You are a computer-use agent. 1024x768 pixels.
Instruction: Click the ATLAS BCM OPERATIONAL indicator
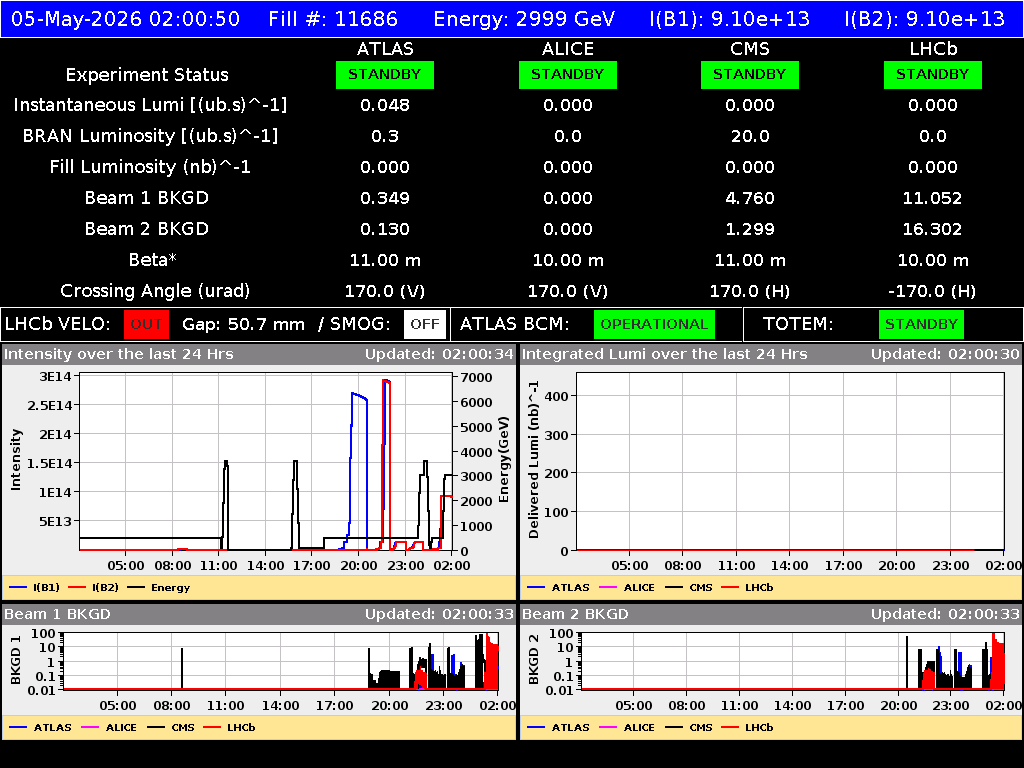click(x=654, y=325)
